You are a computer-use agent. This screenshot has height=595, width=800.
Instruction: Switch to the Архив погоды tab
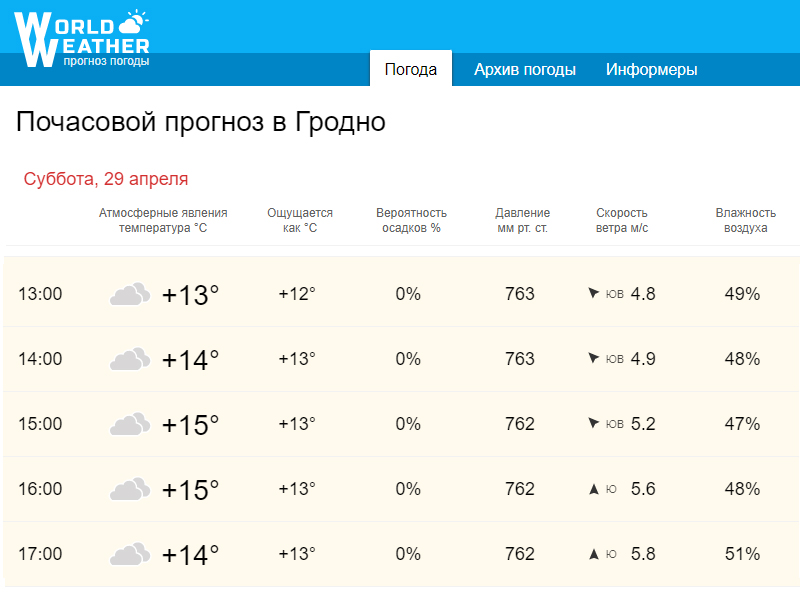[x=525, y=70]
